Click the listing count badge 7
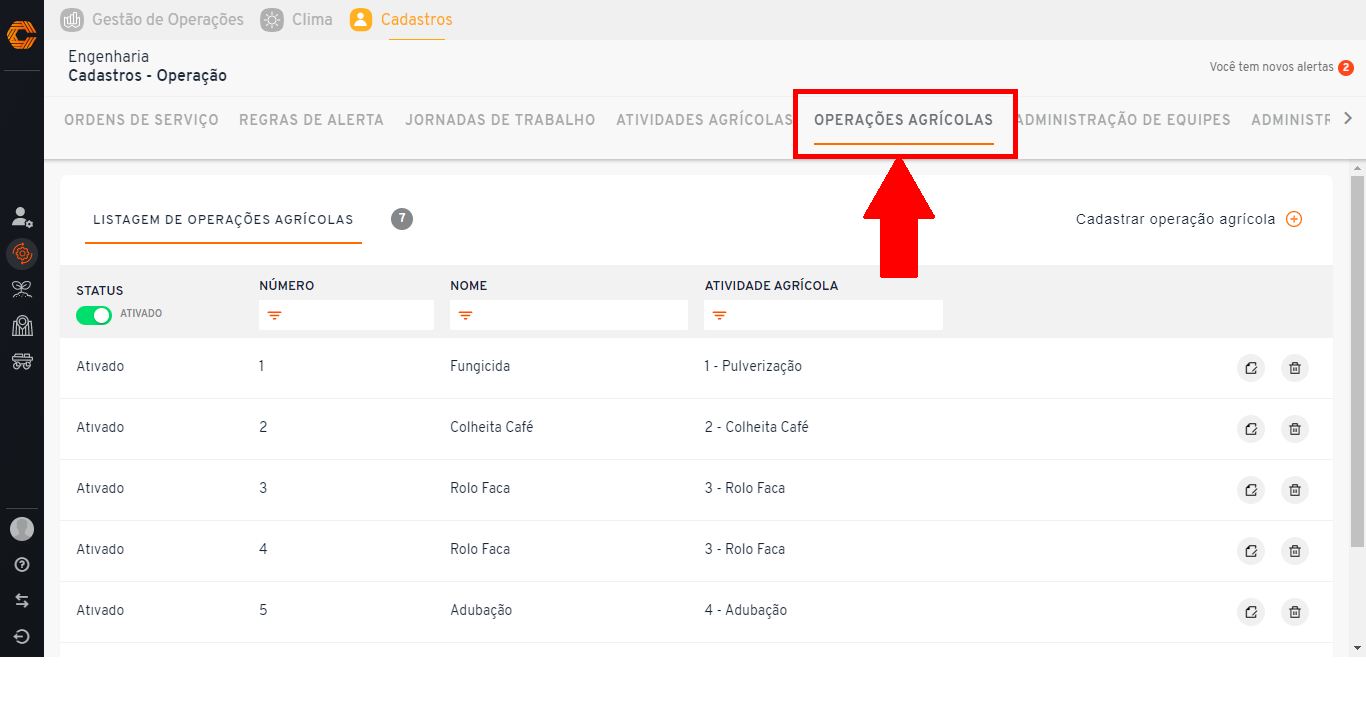The image size is (1366, 728). (402, 218)
